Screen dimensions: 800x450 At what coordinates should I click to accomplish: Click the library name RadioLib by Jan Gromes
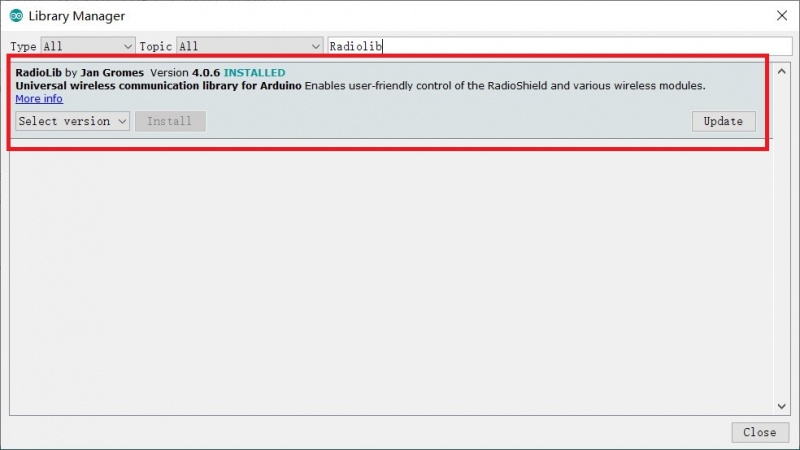[x=80, y=73]
